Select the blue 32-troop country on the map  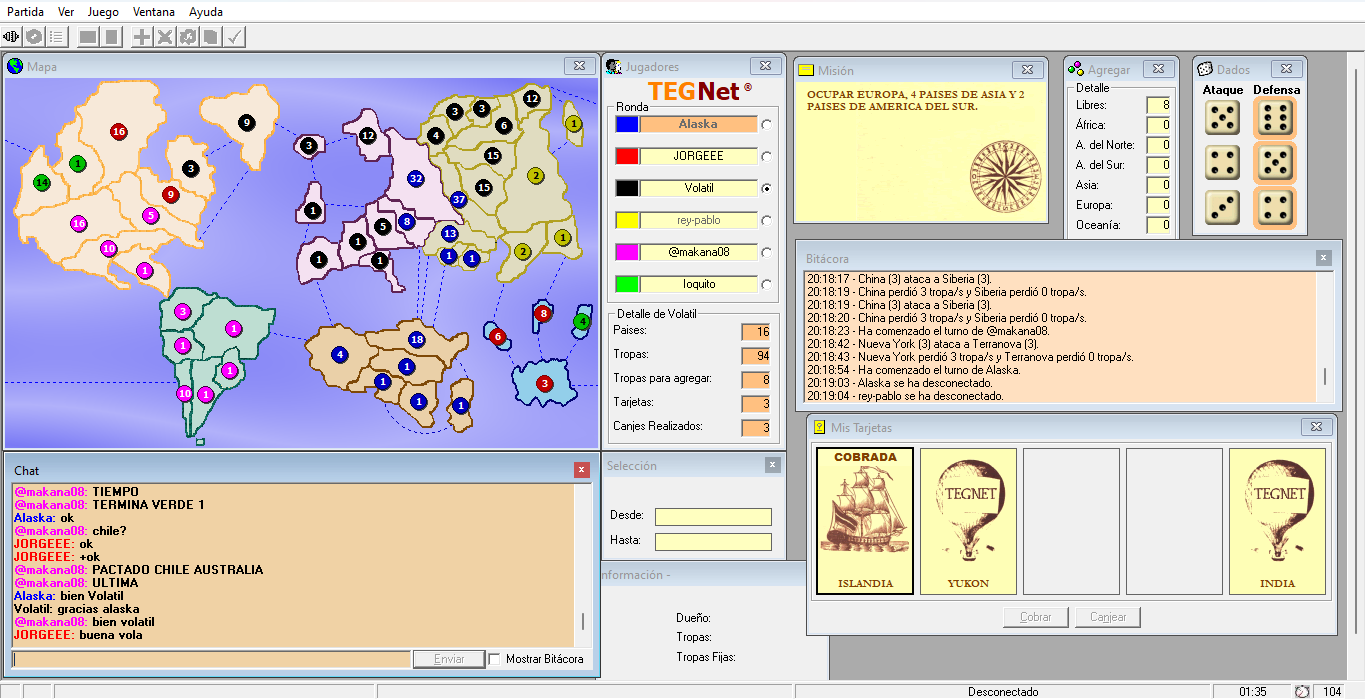(416, 179)
